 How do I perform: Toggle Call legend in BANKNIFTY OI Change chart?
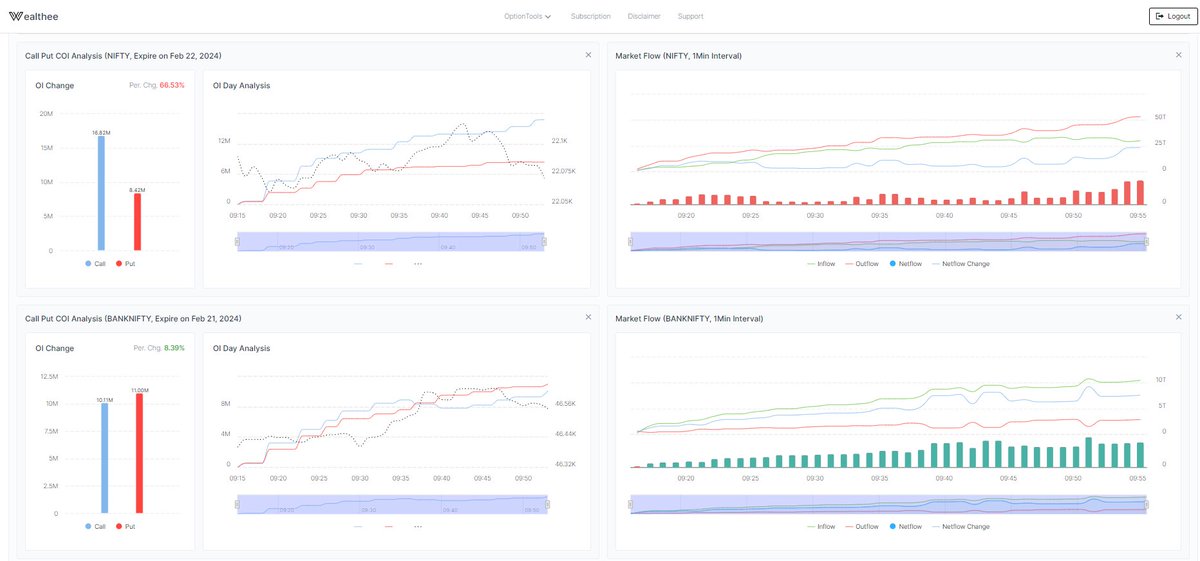point(96,526)
